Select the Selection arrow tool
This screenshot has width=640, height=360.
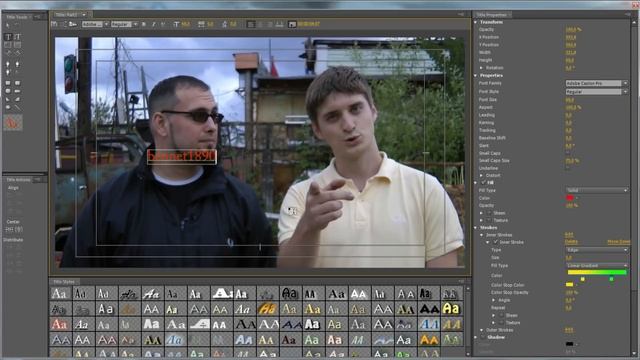pyautogui.click(x=8, y=25)
